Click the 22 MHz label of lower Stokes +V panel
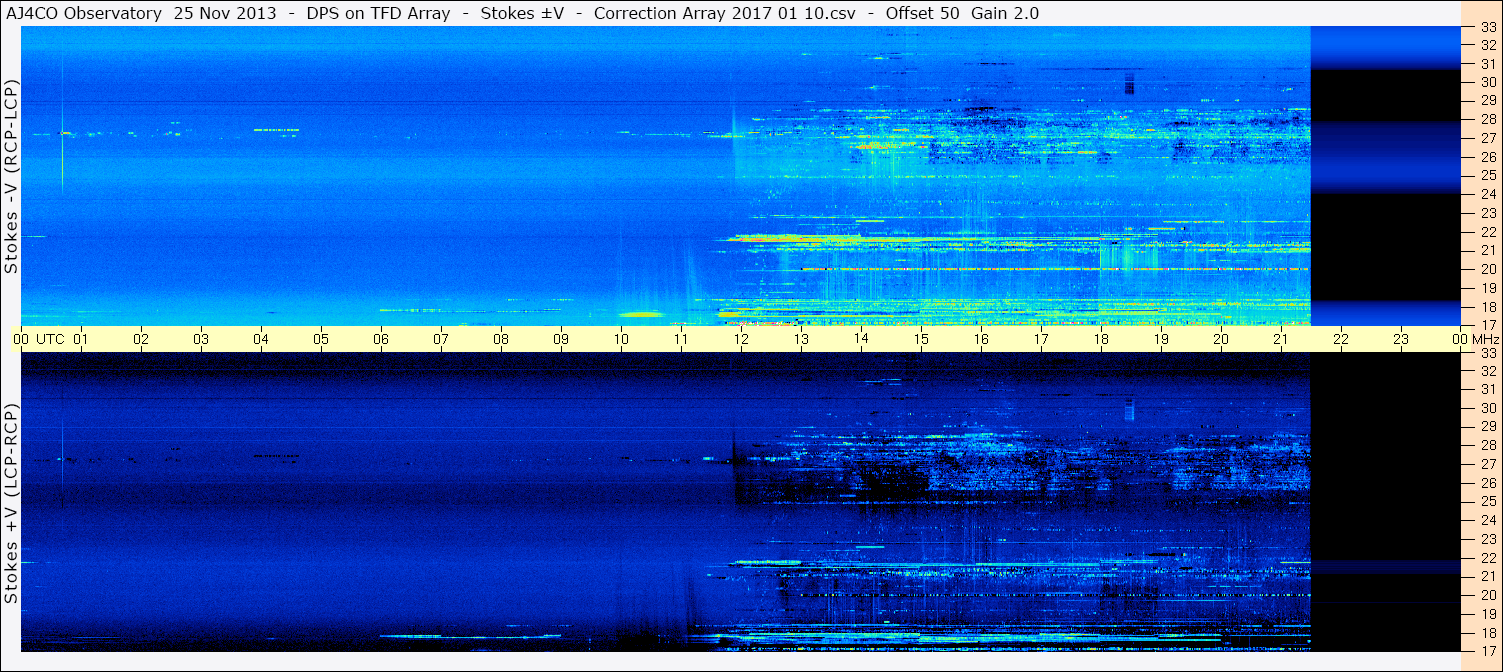The height and width of the screenshot is (672, 1503). point(1488,557)
